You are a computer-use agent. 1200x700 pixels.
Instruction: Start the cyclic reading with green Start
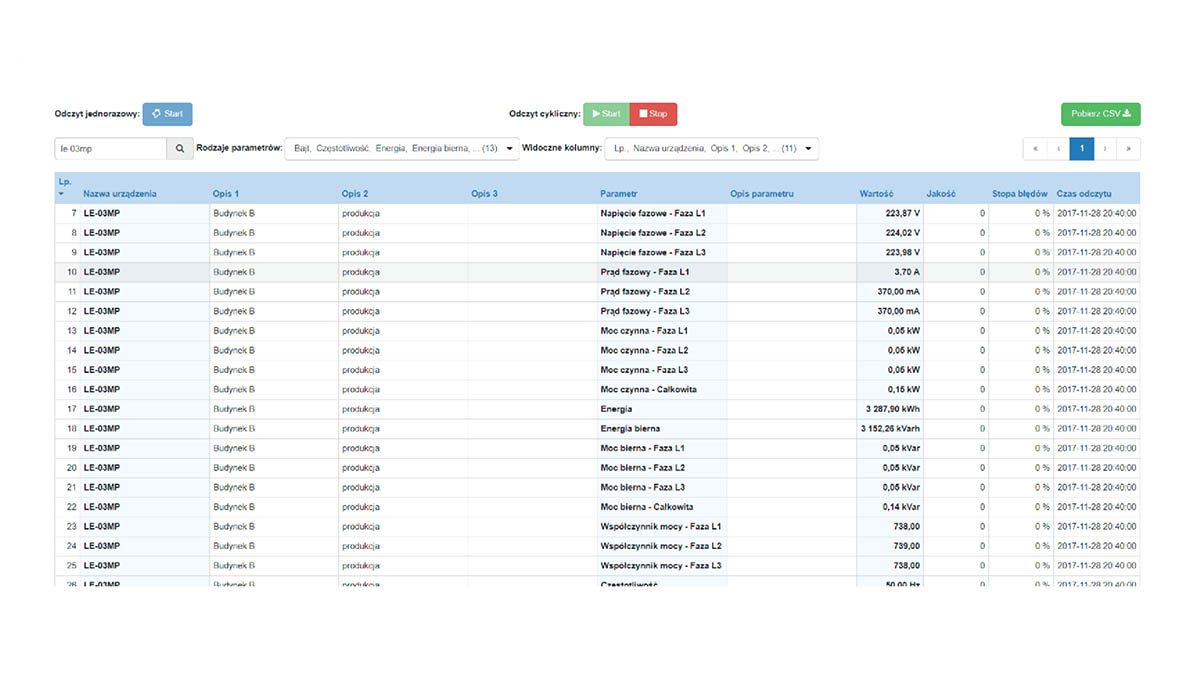(607, 114)
